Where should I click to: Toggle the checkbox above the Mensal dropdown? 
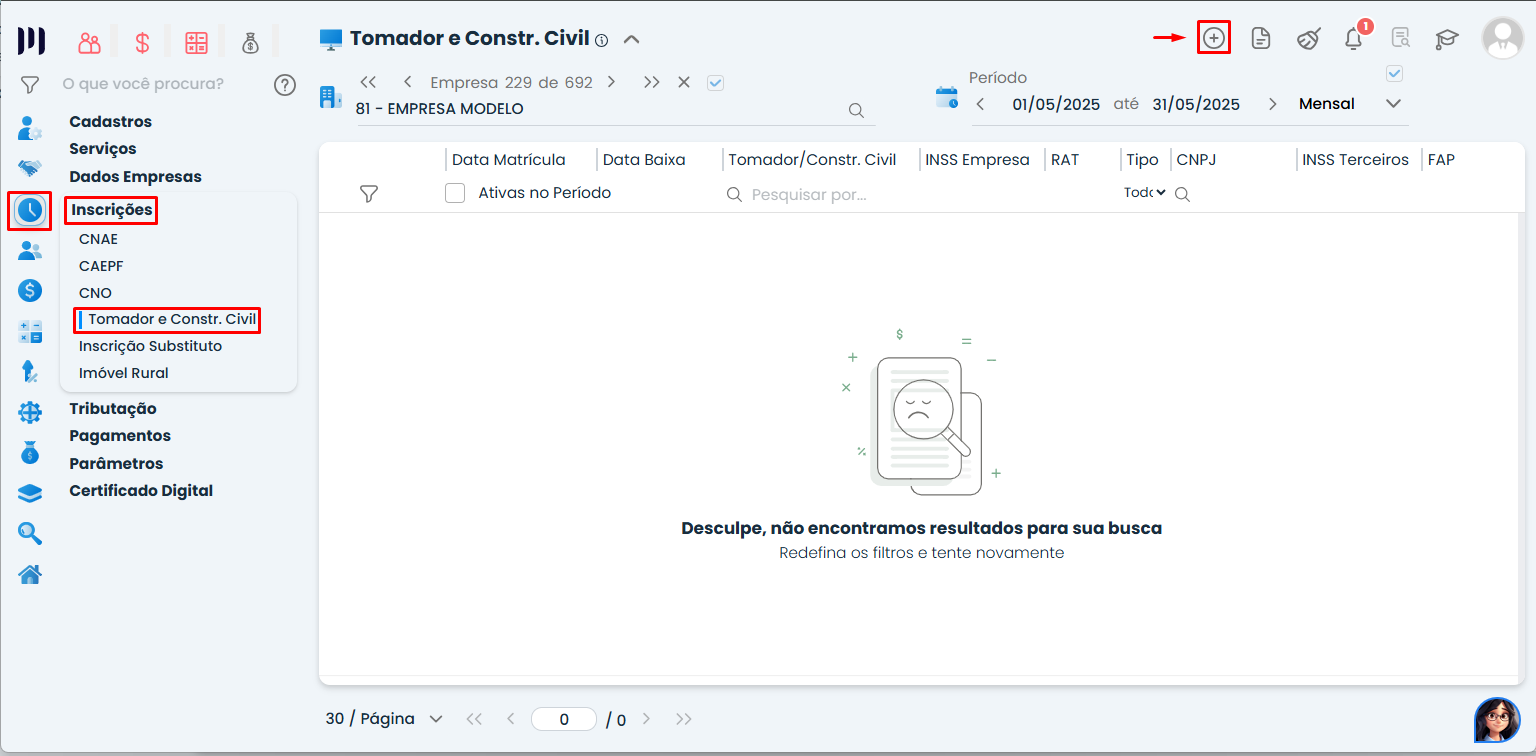1395,73
